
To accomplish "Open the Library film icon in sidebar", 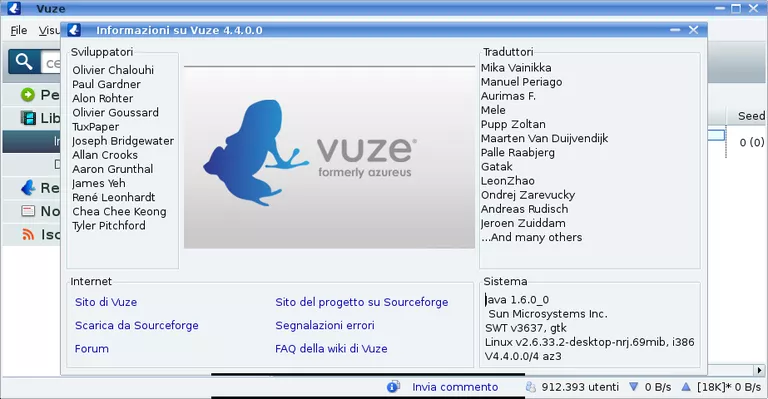I will point(28,118).
